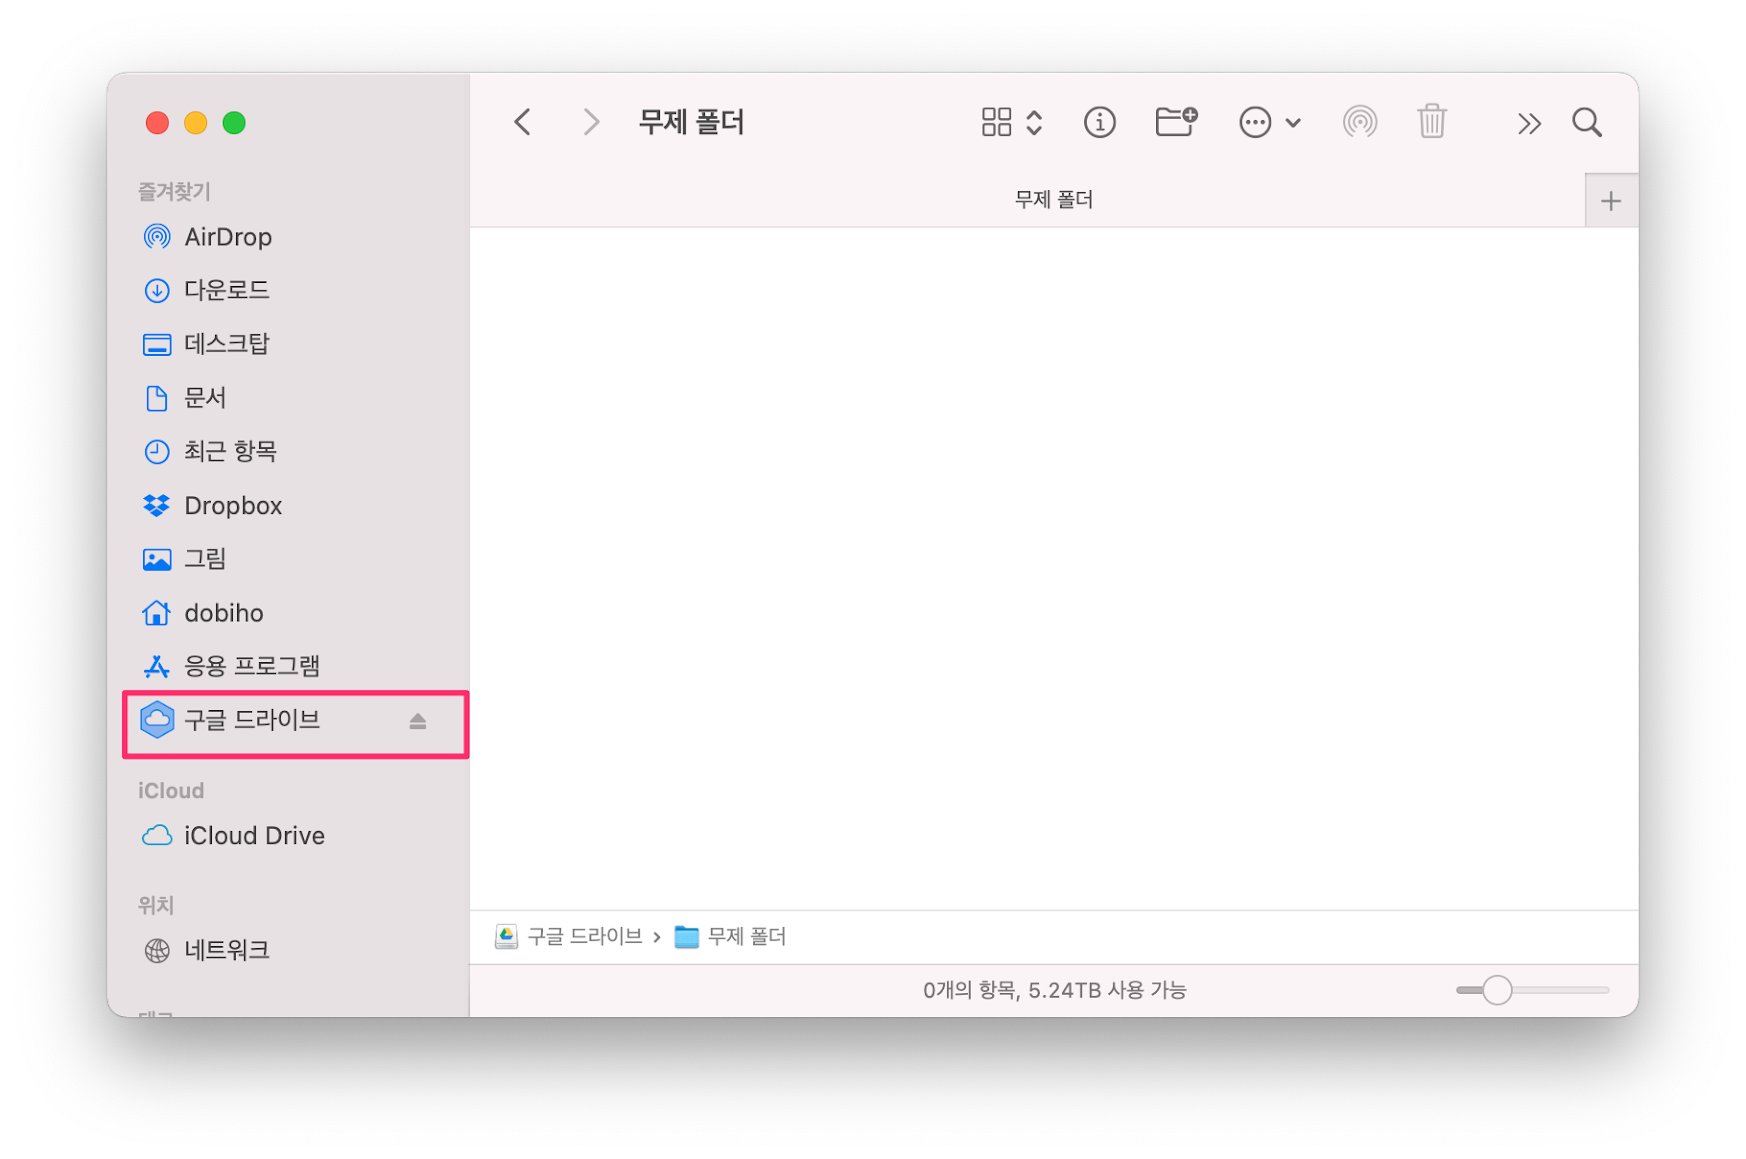The width and height of the screenshot is (1746, 1159).
Task: Adjust the icon size slider
Action: 1496,990
